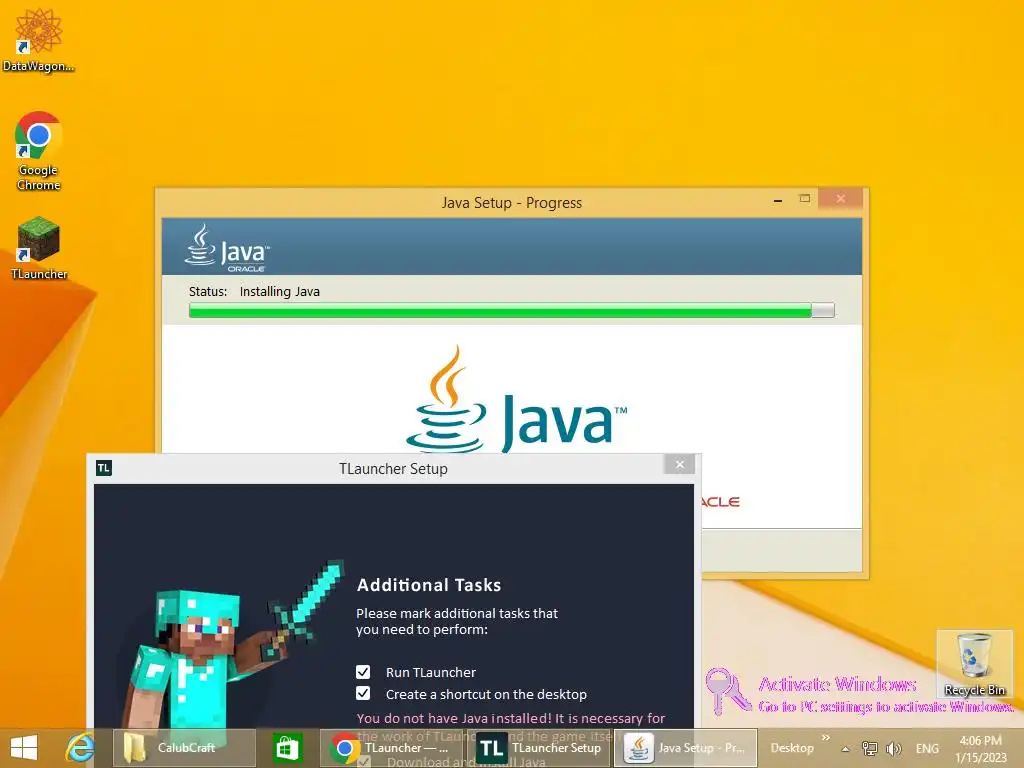1024x768 pixels.
Task: Show hidden system tray icons
Action: [x=846, y=748]
